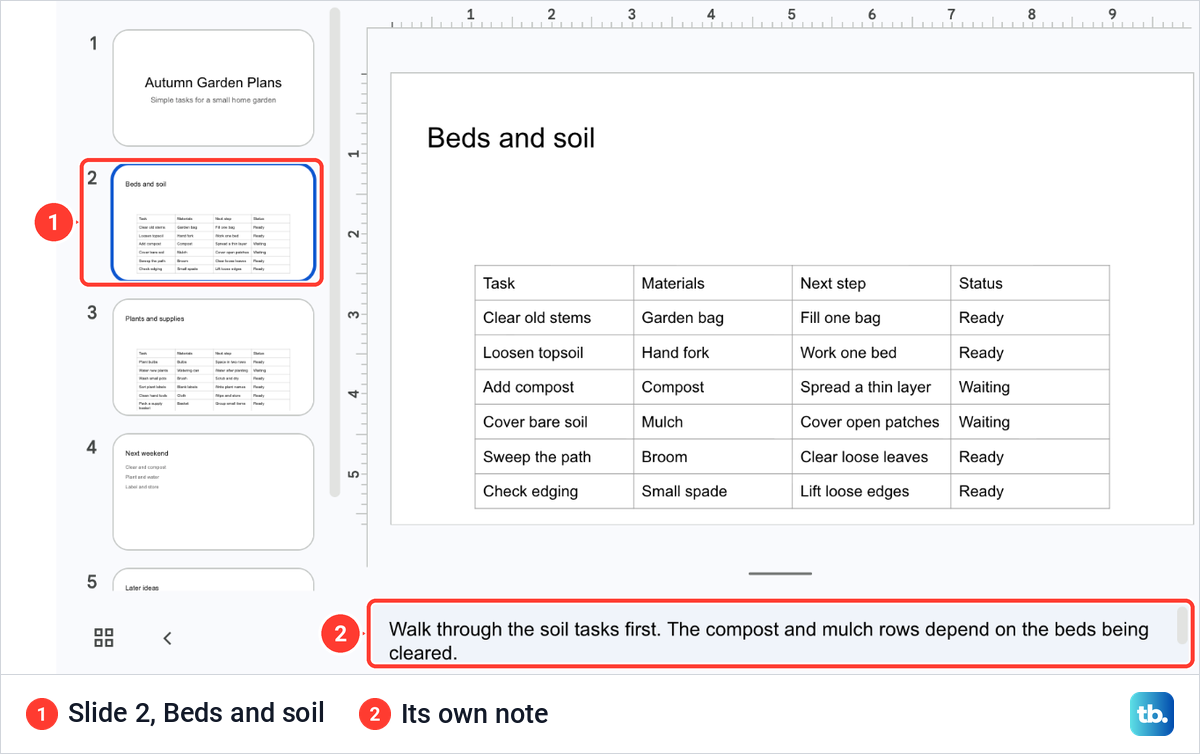
Task: Click the speaker notes scrollbar
Action: point(1182,624)
